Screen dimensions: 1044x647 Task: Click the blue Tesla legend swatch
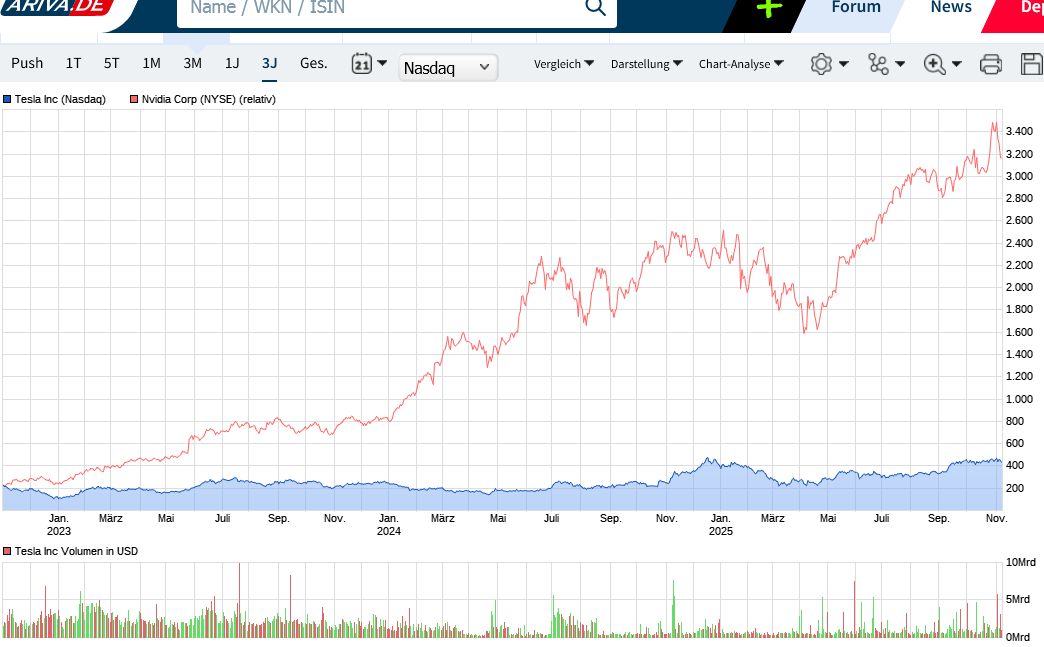[7, 99]
